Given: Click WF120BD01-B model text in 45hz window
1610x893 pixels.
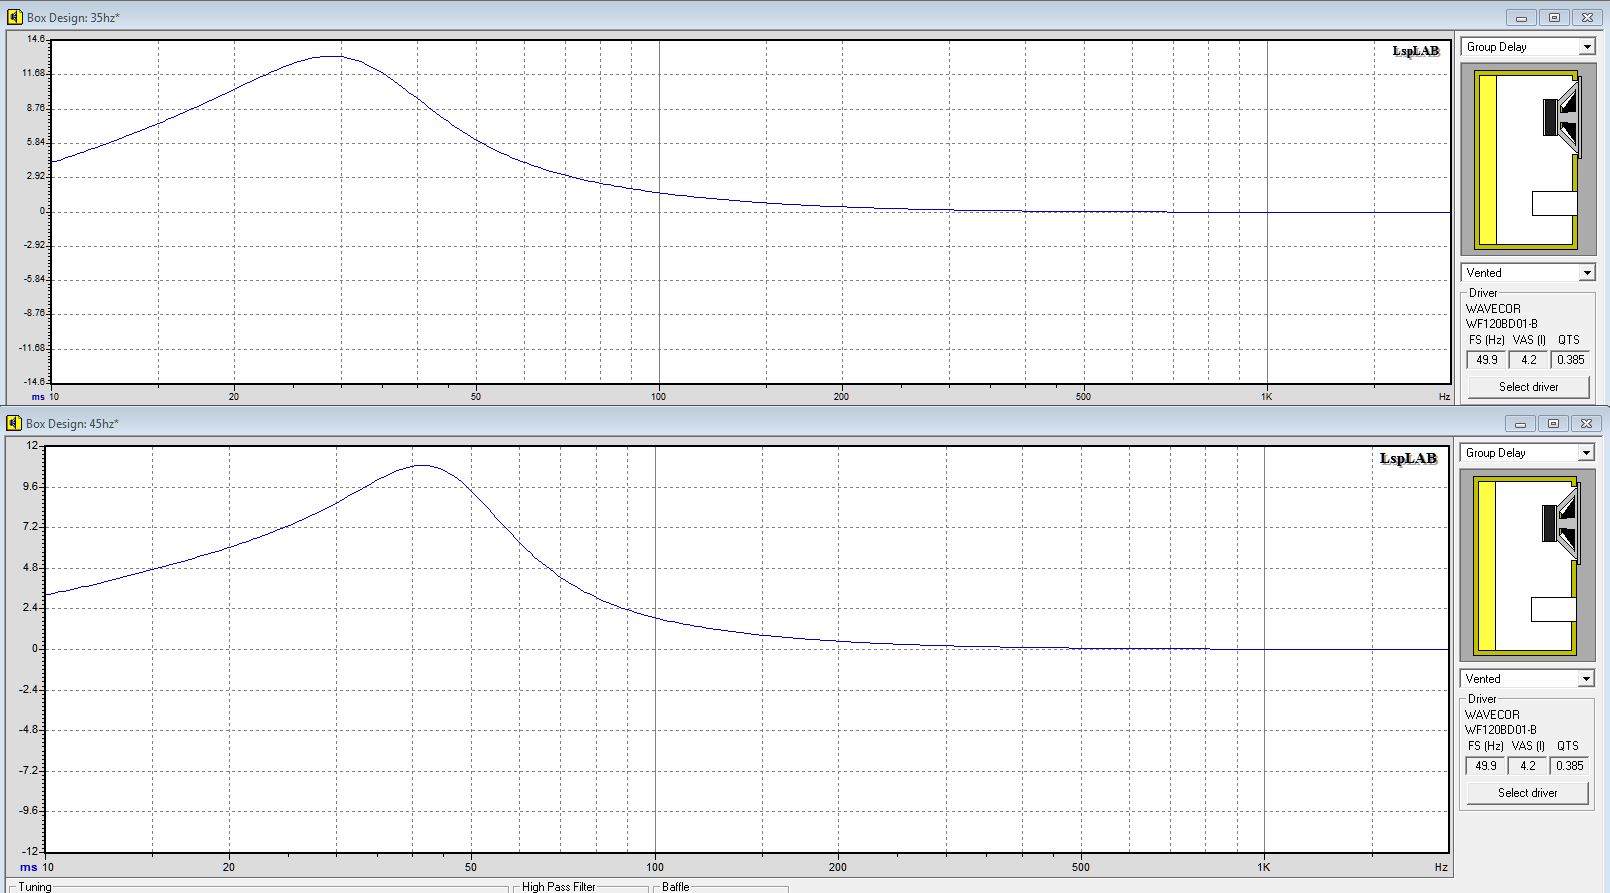Looking at the screenshot, I should (x=1501, y=730).
